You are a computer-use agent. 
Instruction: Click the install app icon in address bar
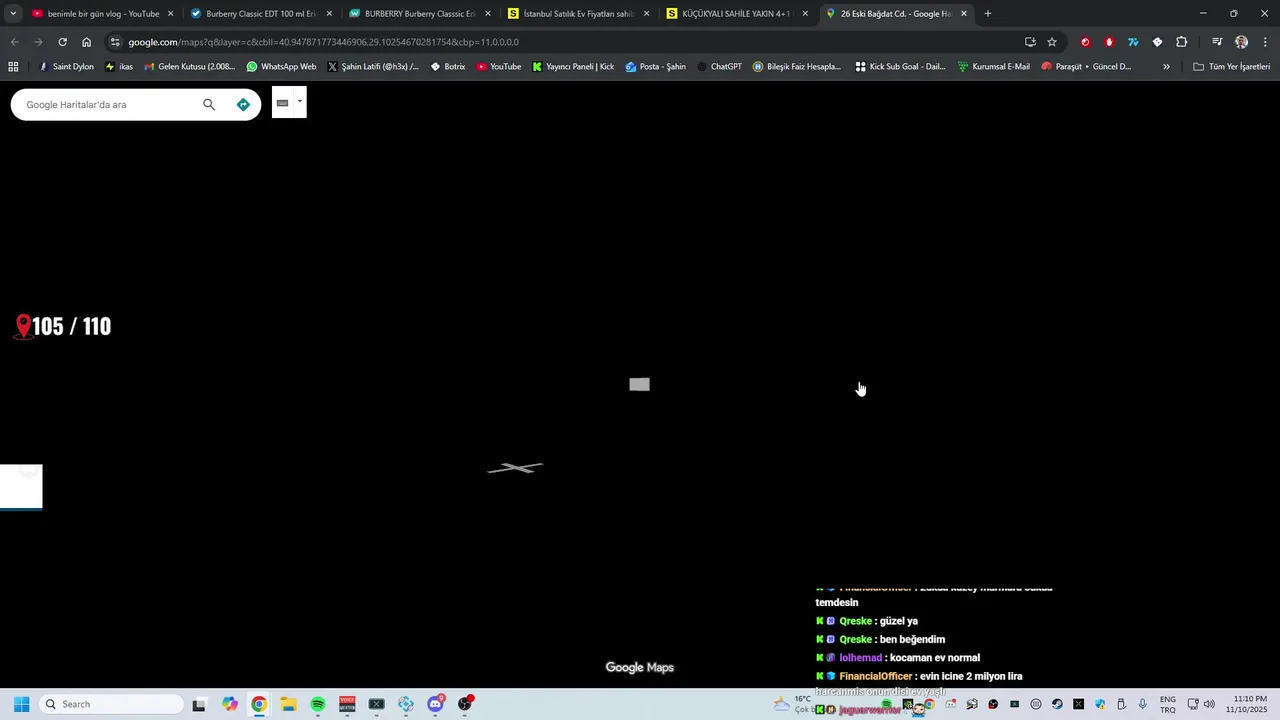tap(1030, 42)
